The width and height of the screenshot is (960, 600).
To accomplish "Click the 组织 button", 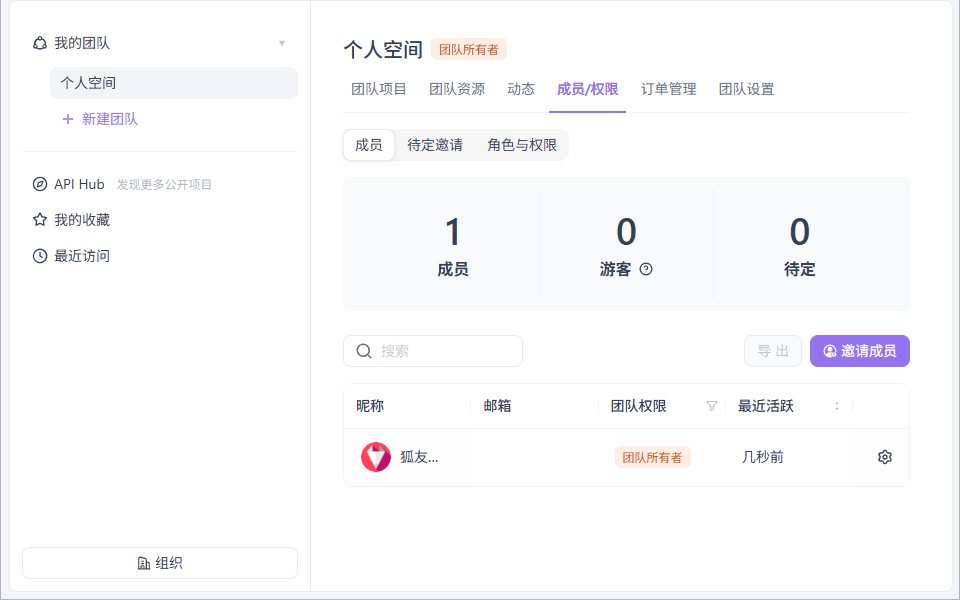I will click(160, 563).
